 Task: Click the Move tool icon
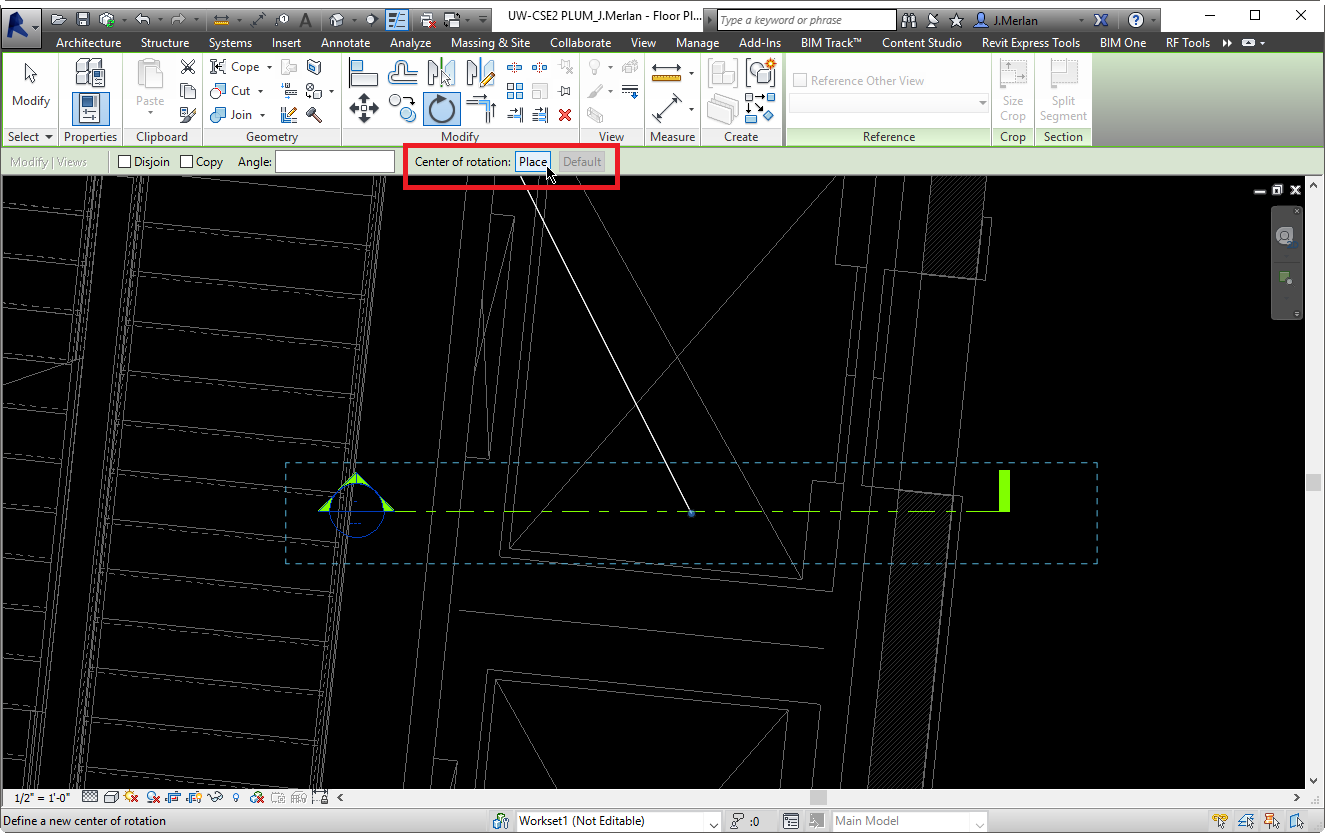[363, 108]
